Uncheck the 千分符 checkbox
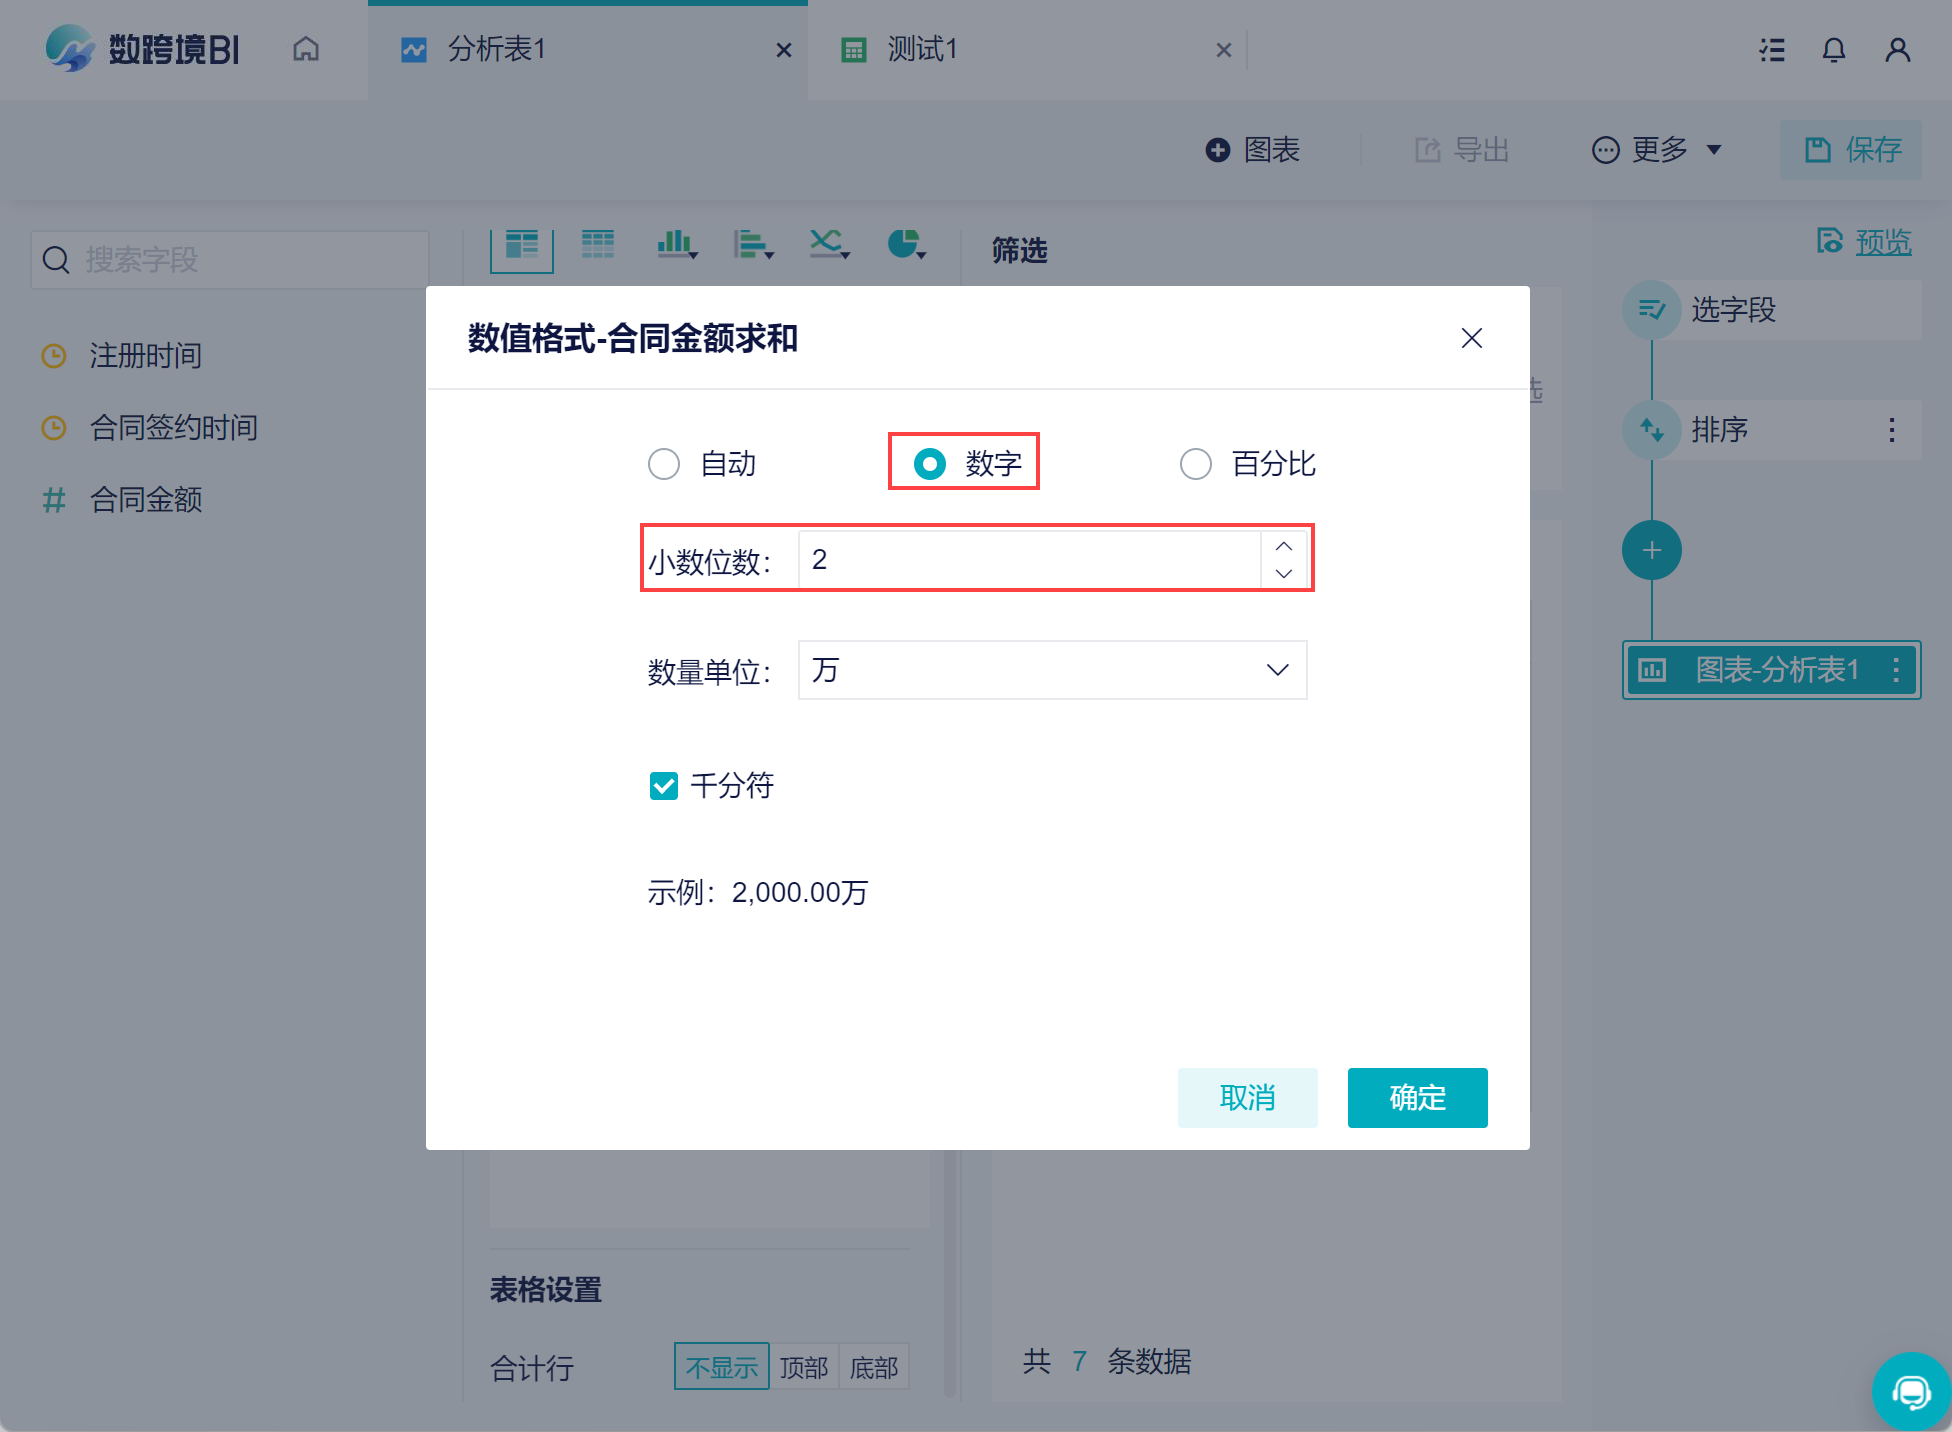 click(x=664, y=786)
